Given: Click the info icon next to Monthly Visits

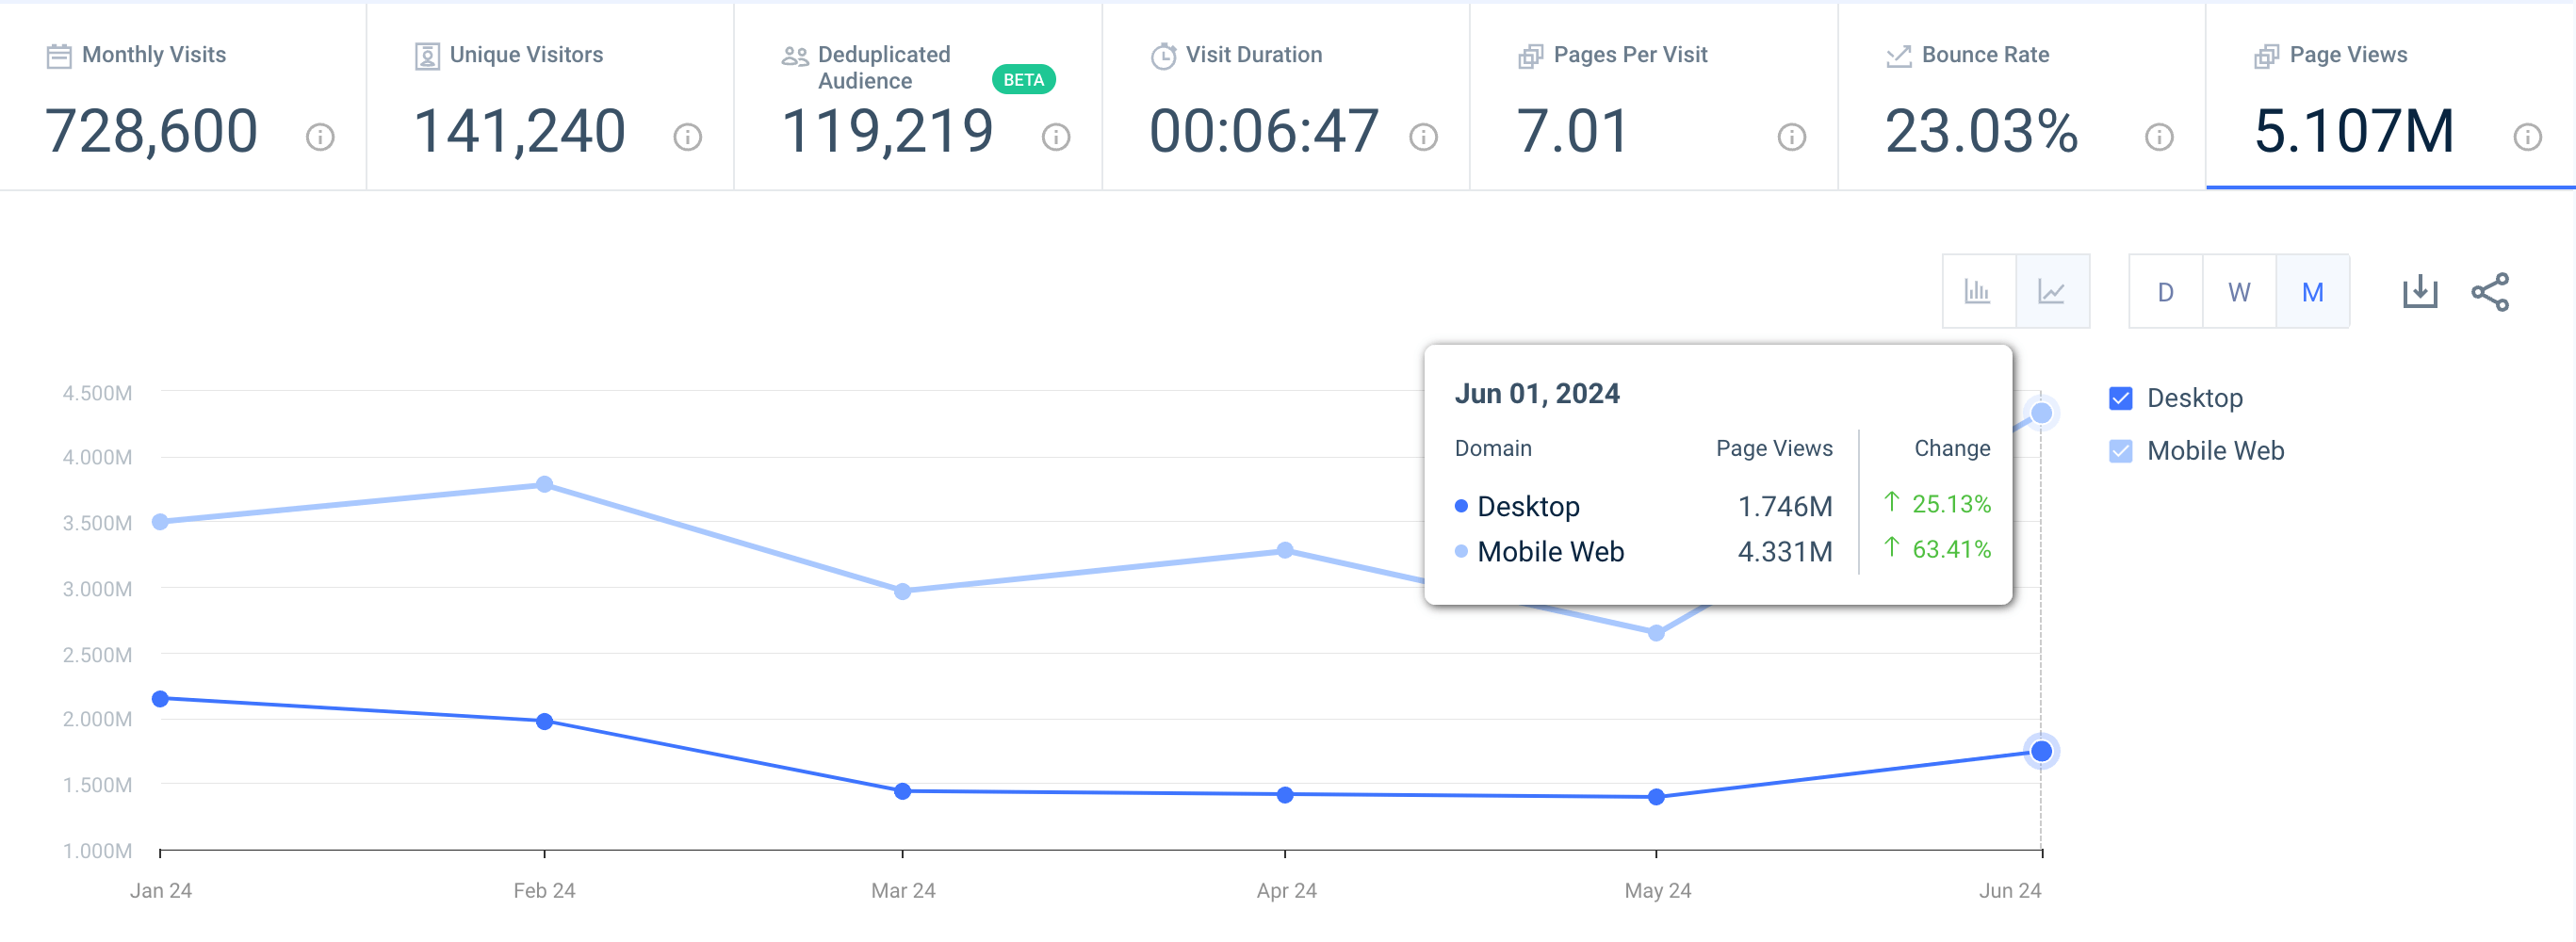Looking at the screenshot, I should (319, 139).
